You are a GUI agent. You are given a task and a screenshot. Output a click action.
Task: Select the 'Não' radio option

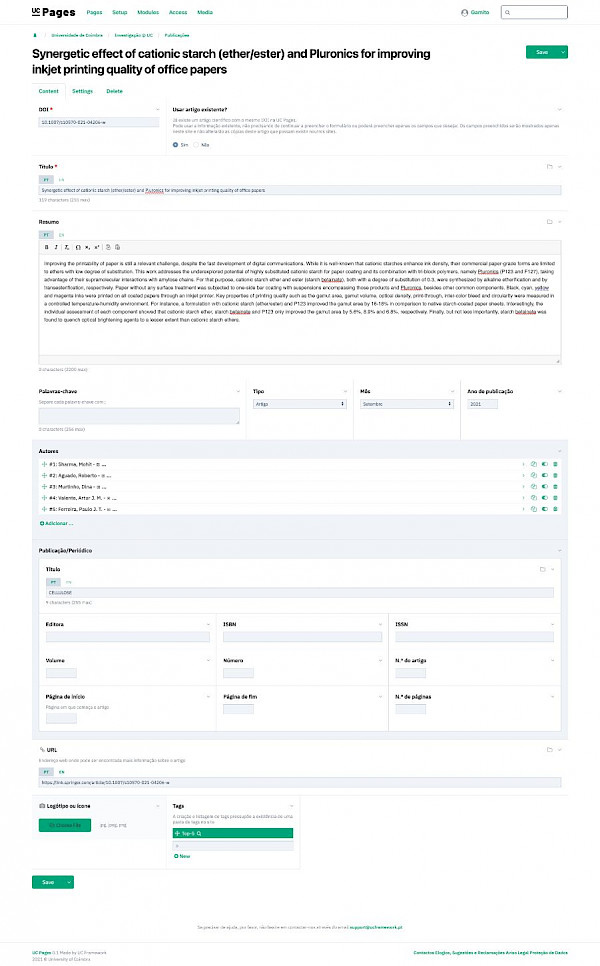click(197, 144)
